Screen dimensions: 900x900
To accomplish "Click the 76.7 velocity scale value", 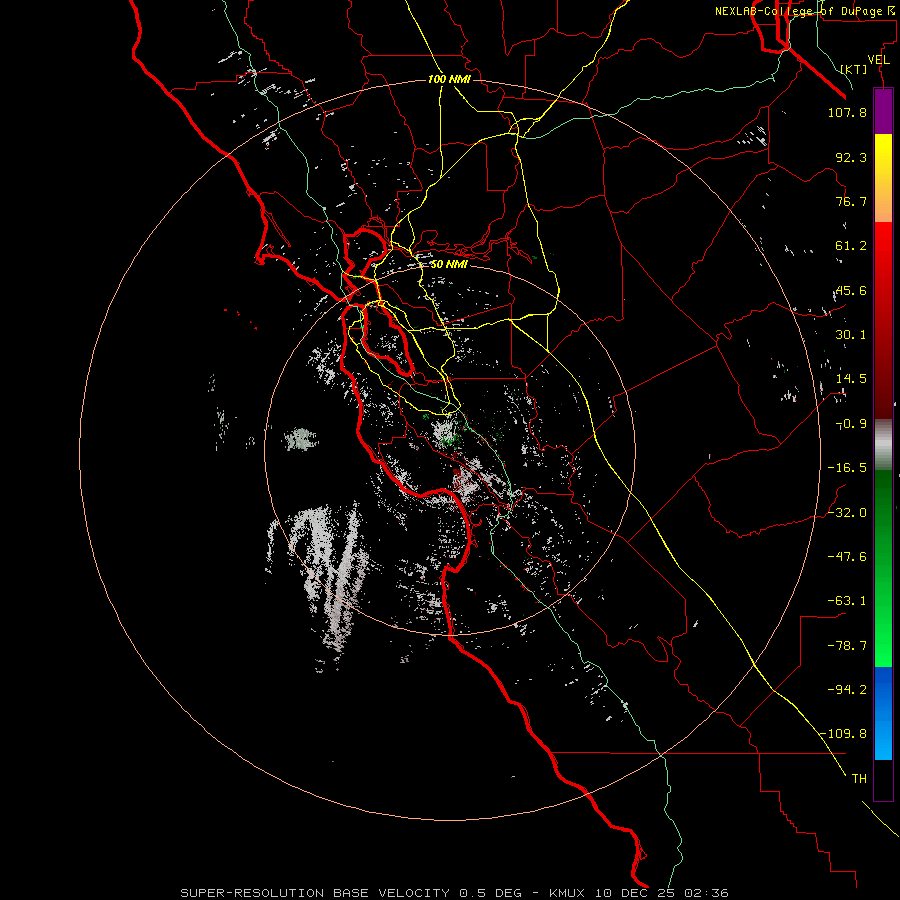I will pyautogui.click(x=851, y=201).
